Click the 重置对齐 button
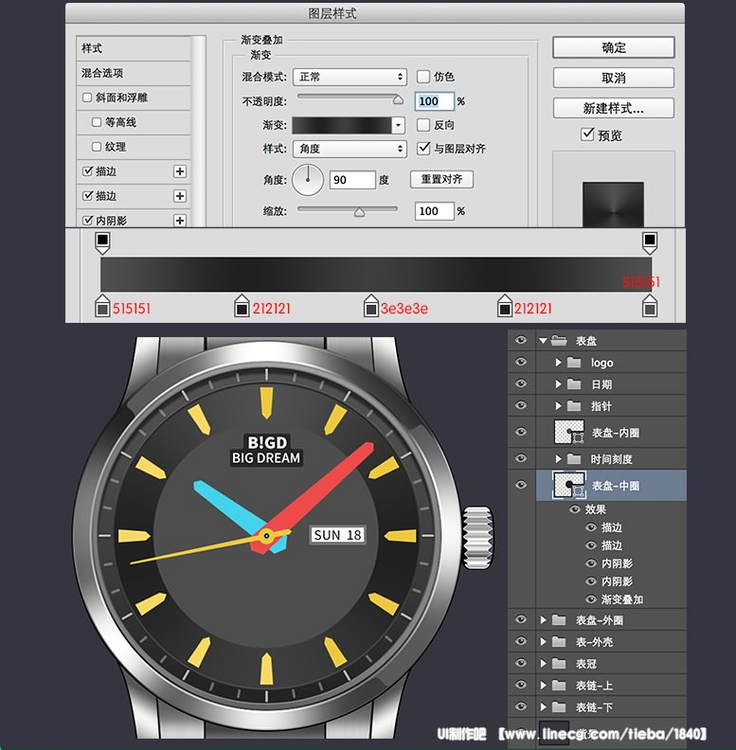 pyautogui.click(x=442, y=179)
